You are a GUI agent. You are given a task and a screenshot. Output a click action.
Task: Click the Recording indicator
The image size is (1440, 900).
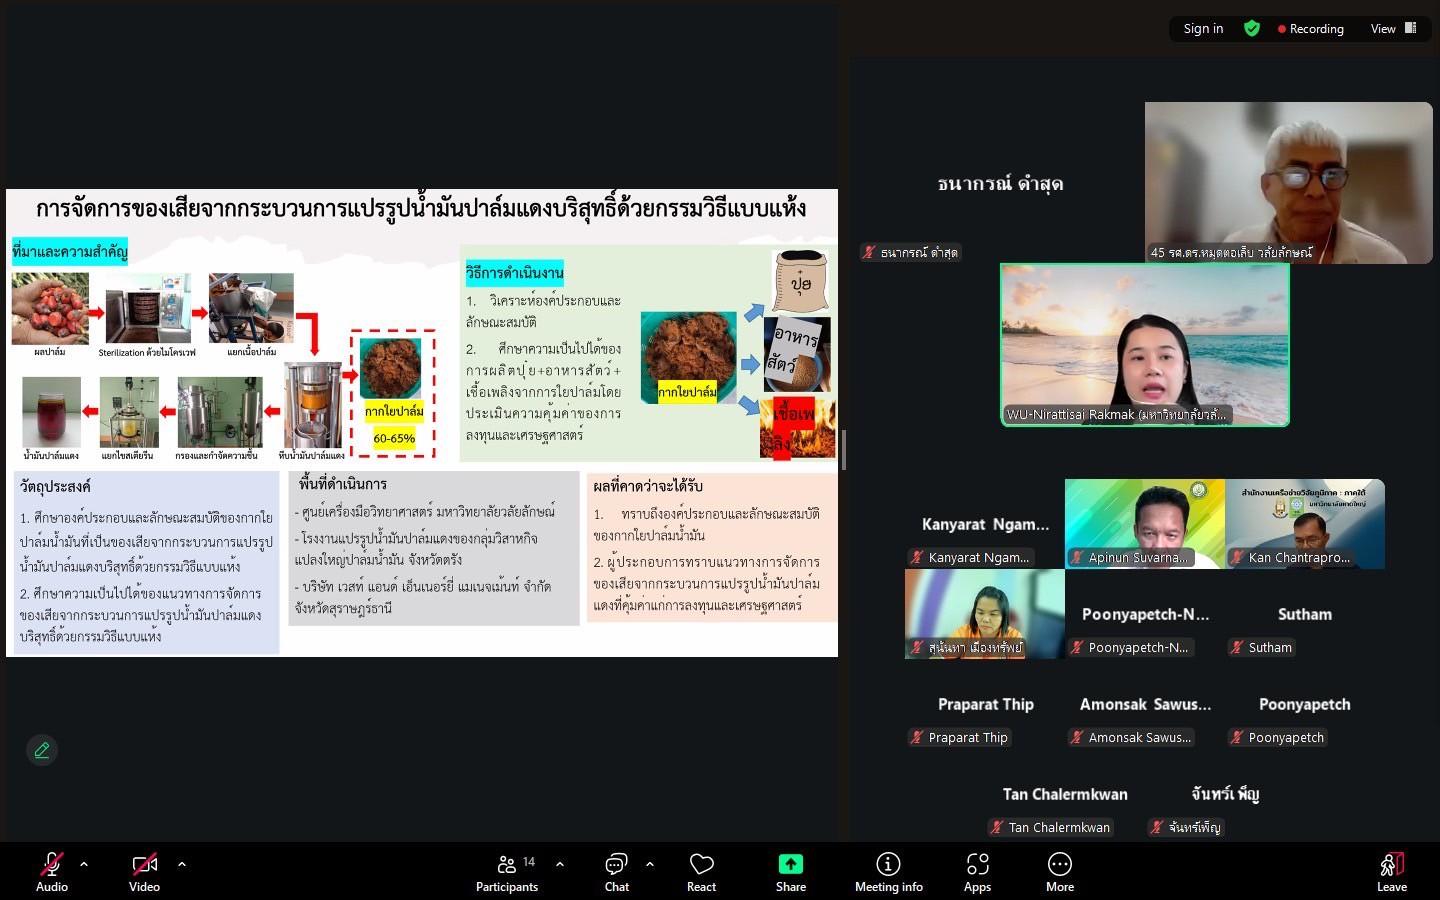coord(1310,29)
